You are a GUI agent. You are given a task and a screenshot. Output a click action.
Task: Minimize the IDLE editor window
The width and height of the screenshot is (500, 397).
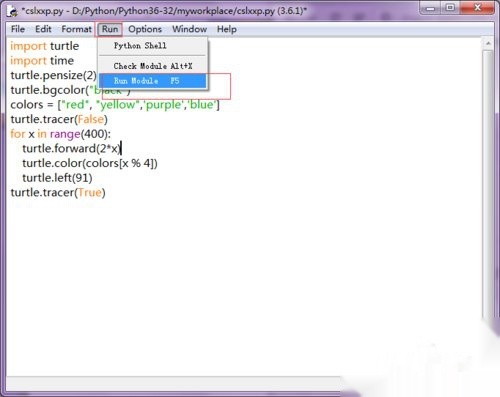click(431, 8)
